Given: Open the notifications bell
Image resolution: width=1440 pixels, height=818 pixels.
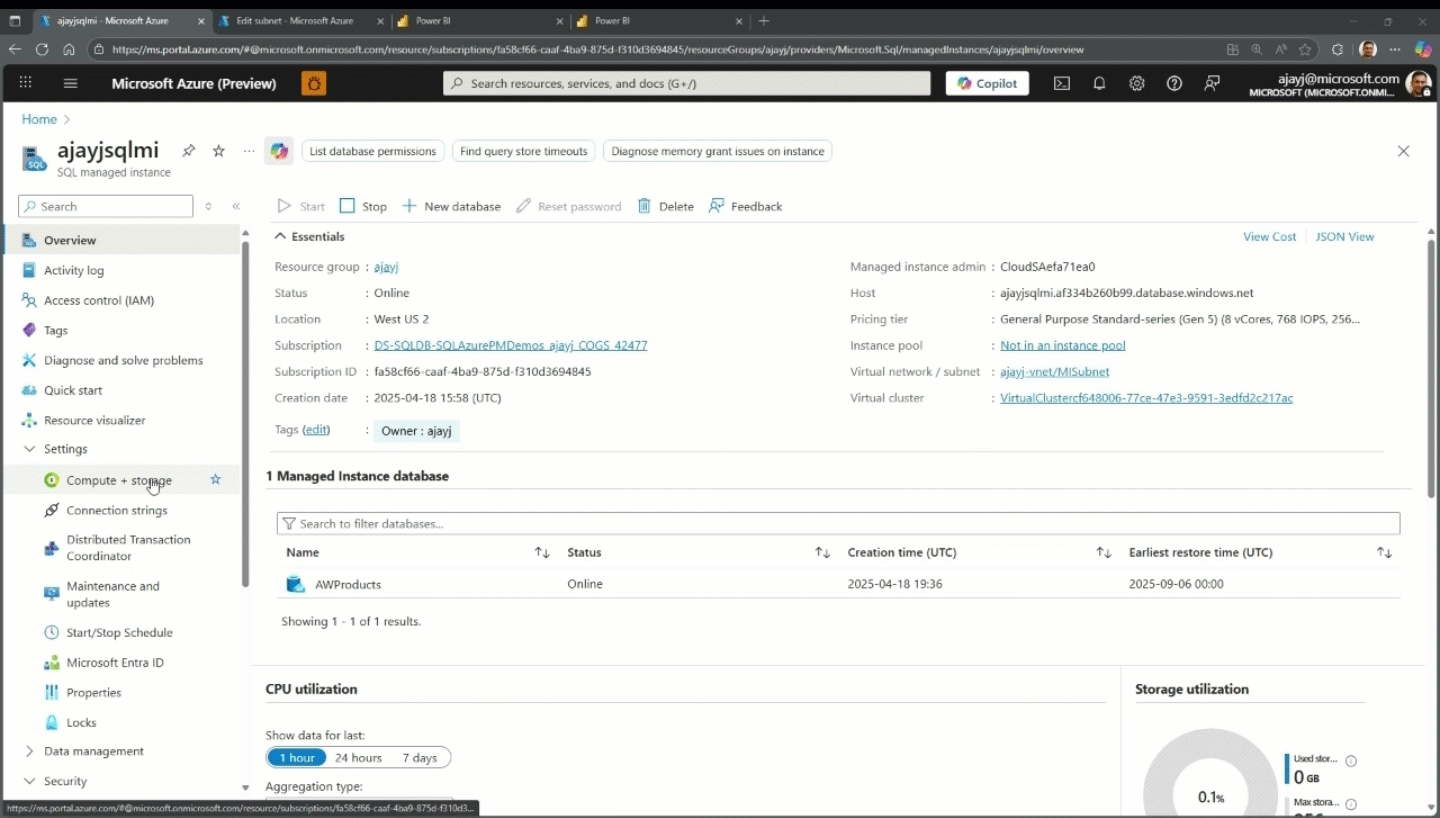Looking at the screenshot, I should point(1099,83).
